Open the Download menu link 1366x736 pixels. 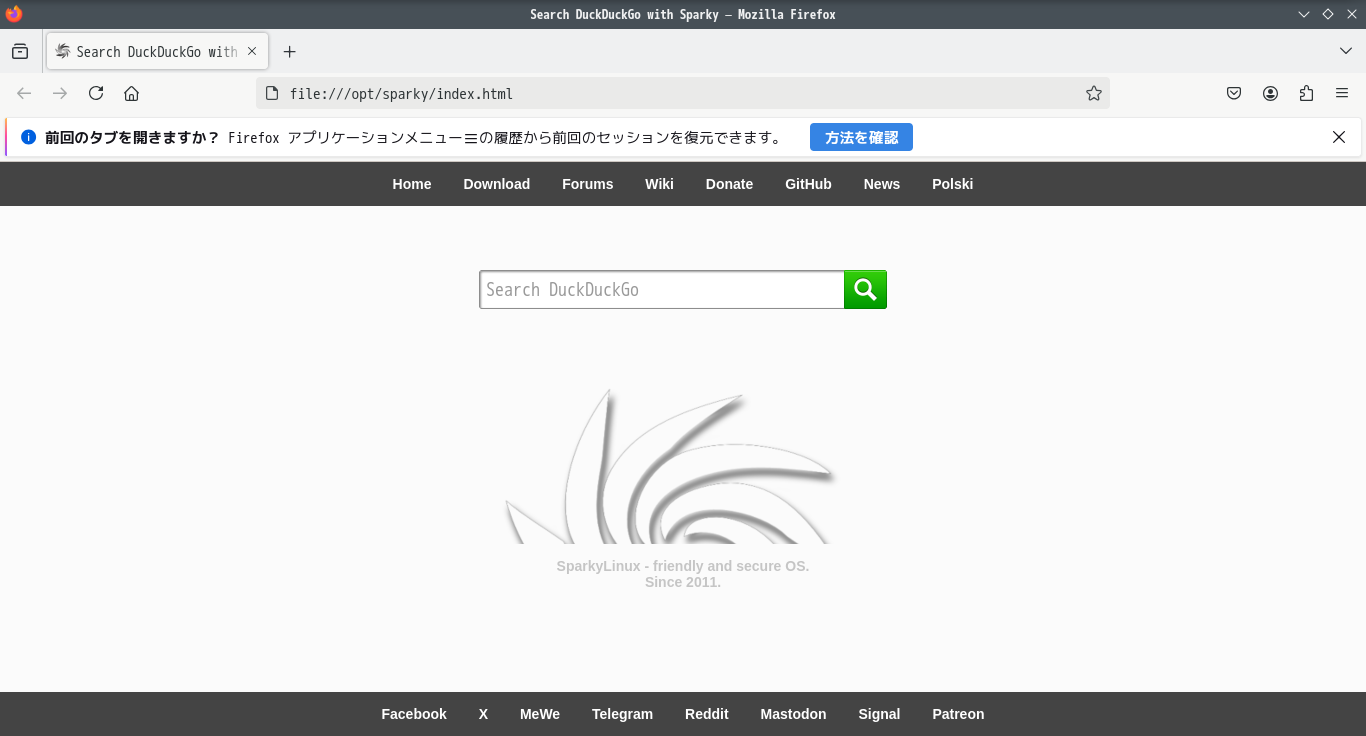click(x=497, y=184)
